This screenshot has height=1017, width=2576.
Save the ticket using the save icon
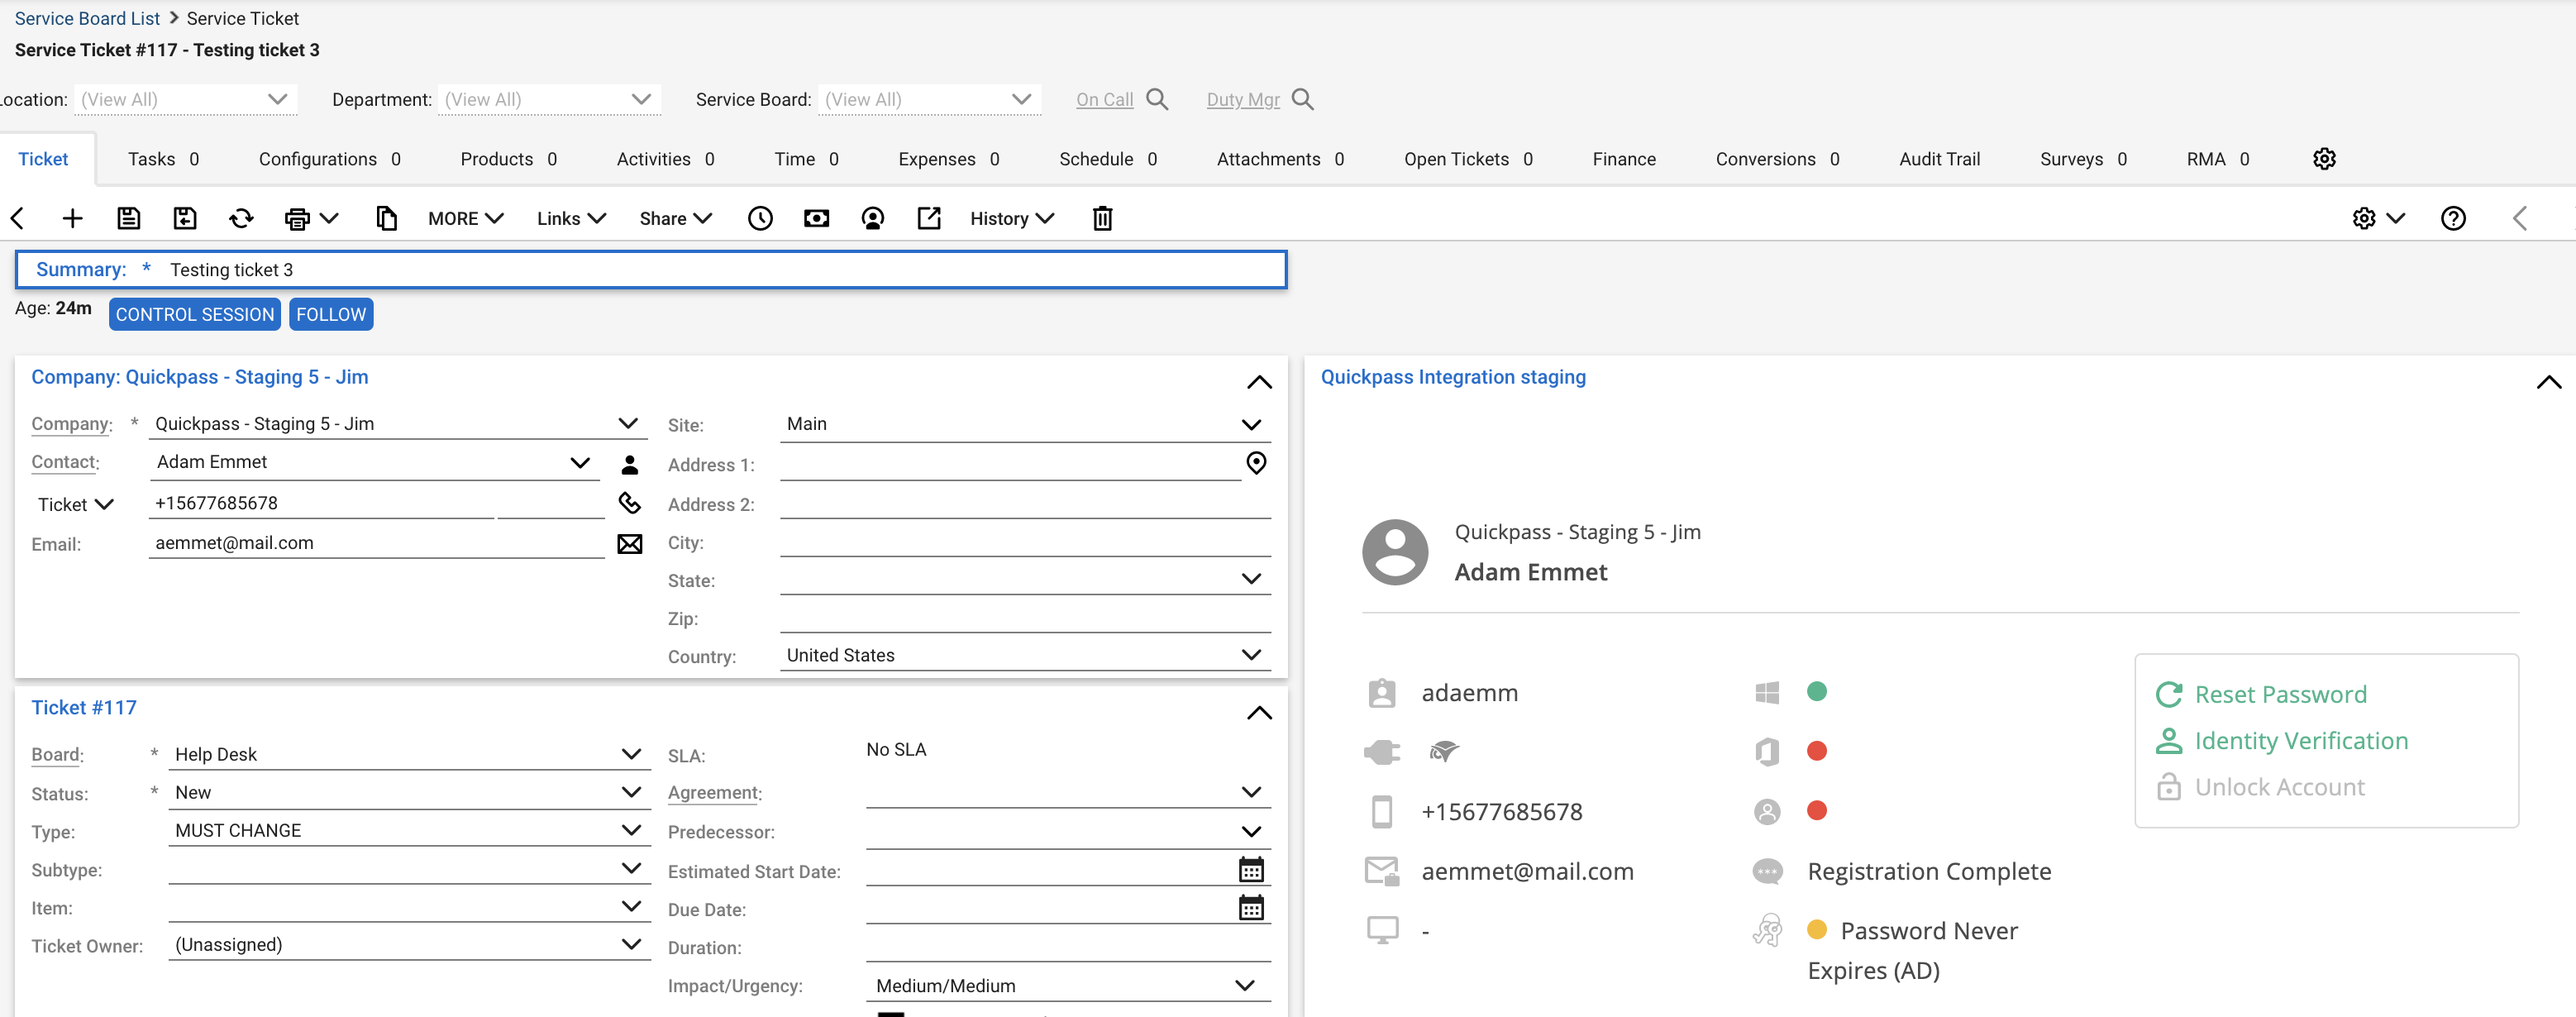(128, 218)
